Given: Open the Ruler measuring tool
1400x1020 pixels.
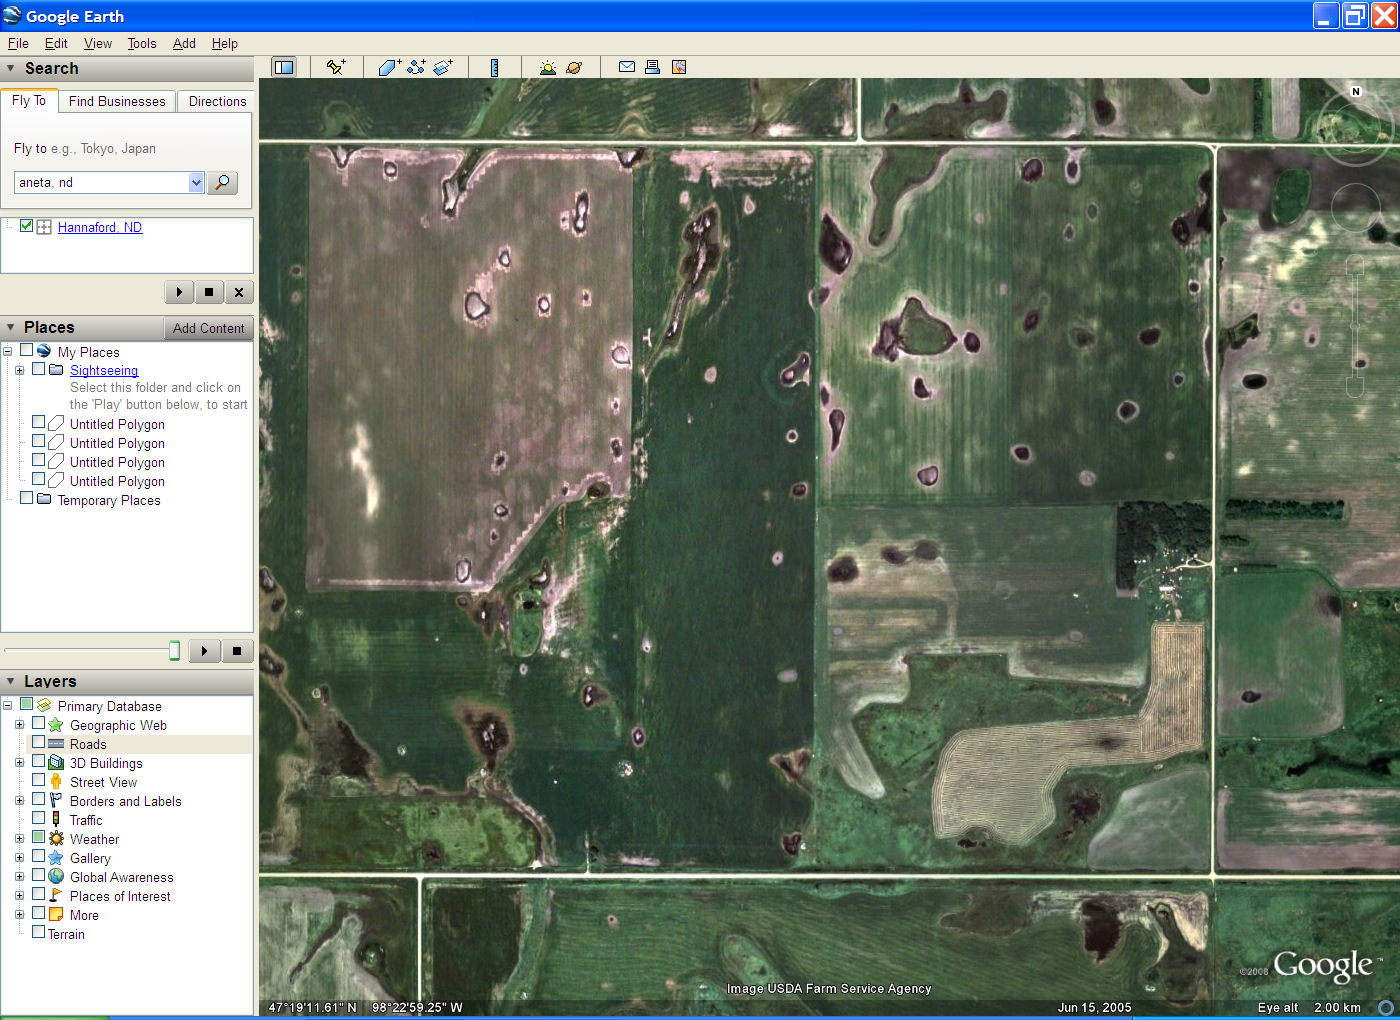Looking at the screenshot, I should (494, 67).
